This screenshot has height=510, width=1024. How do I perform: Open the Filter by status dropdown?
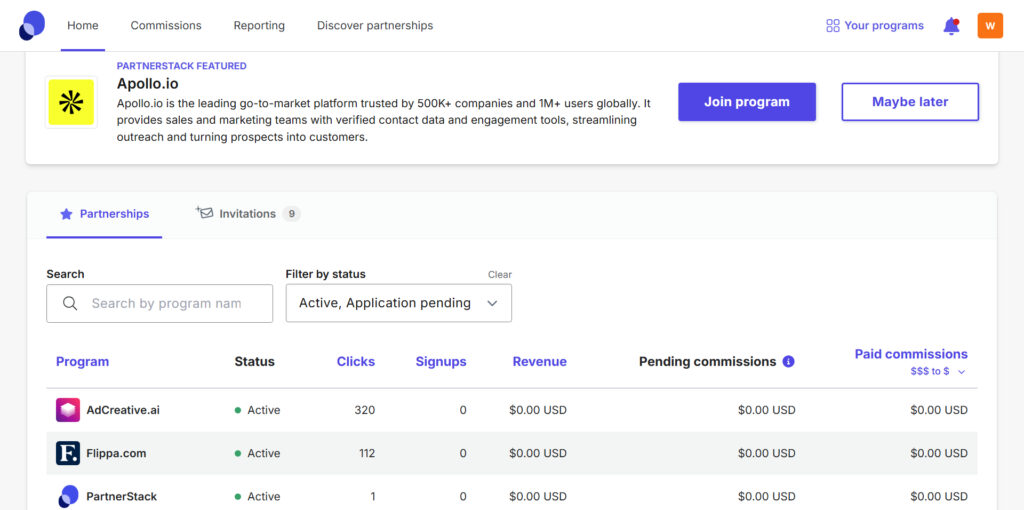tap(398, 303)
